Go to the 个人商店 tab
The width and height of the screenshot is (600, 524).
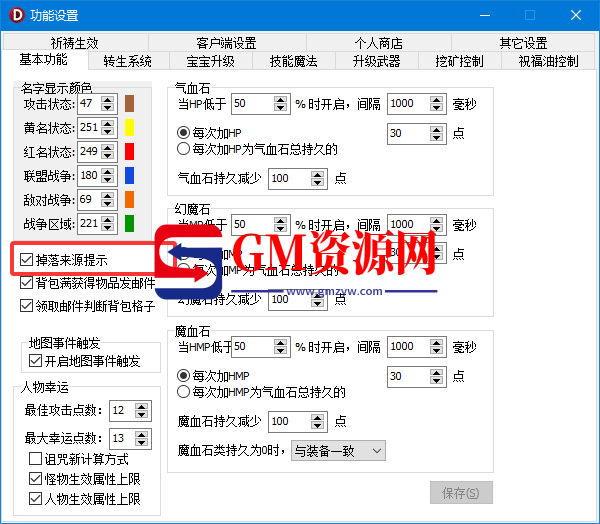(x=378, y=43)
